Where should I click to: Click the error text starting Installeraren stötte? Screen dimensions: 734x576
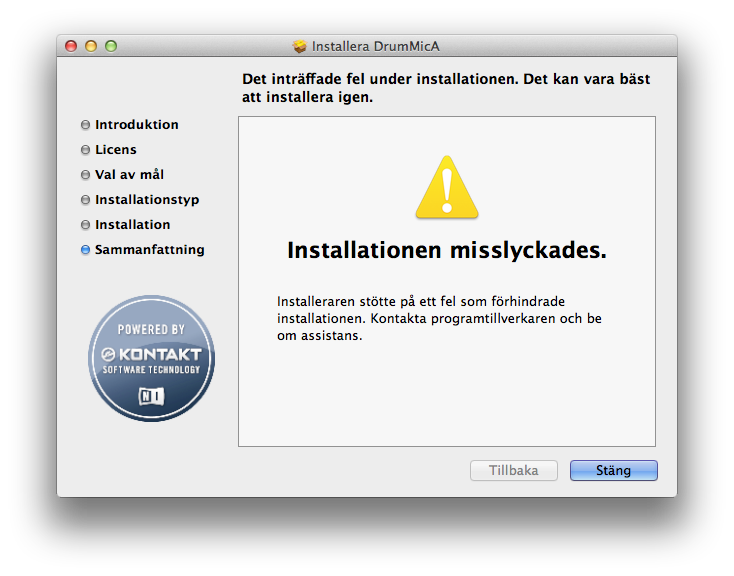(x=439, y=318)
